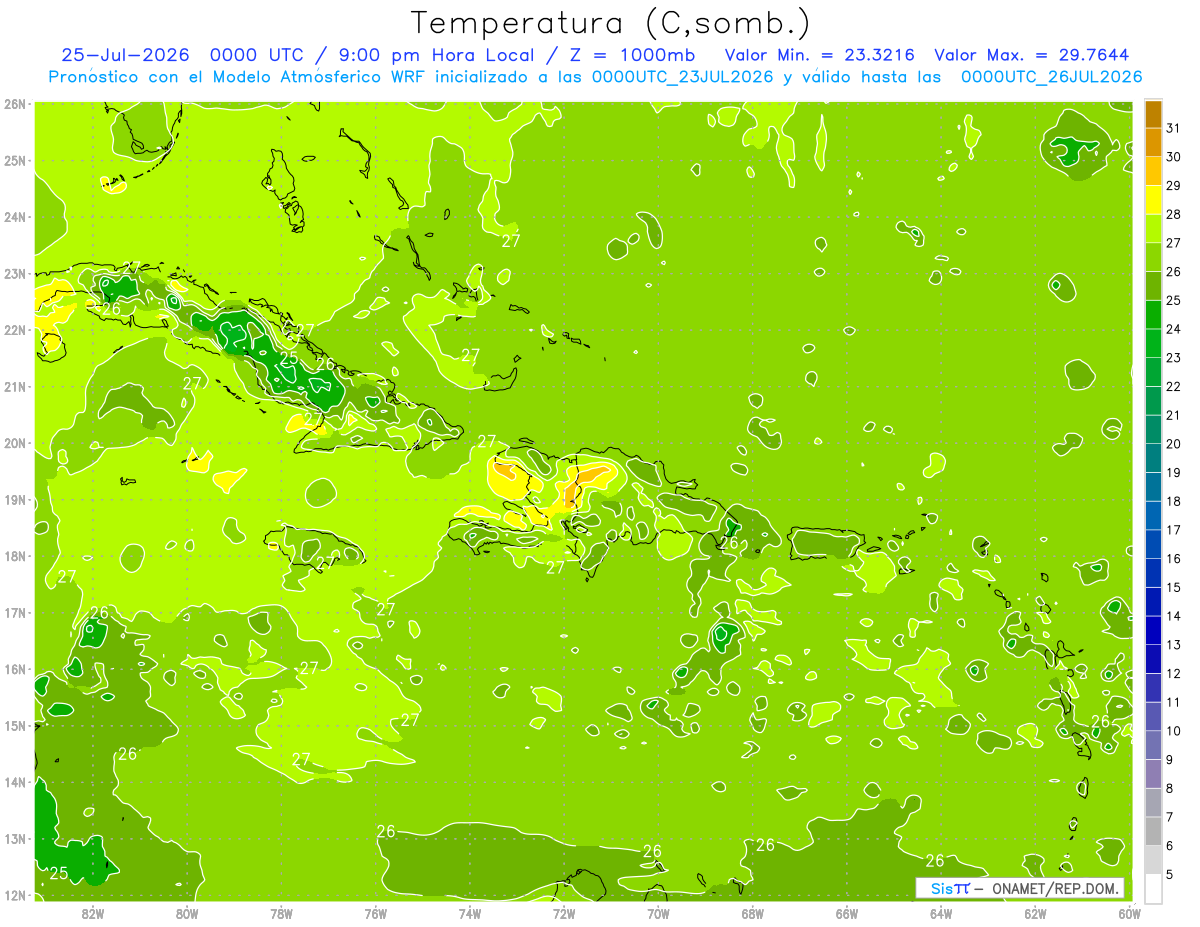Click the "26N" latitude label
The image size is (1200, 927).
(14, 104)
